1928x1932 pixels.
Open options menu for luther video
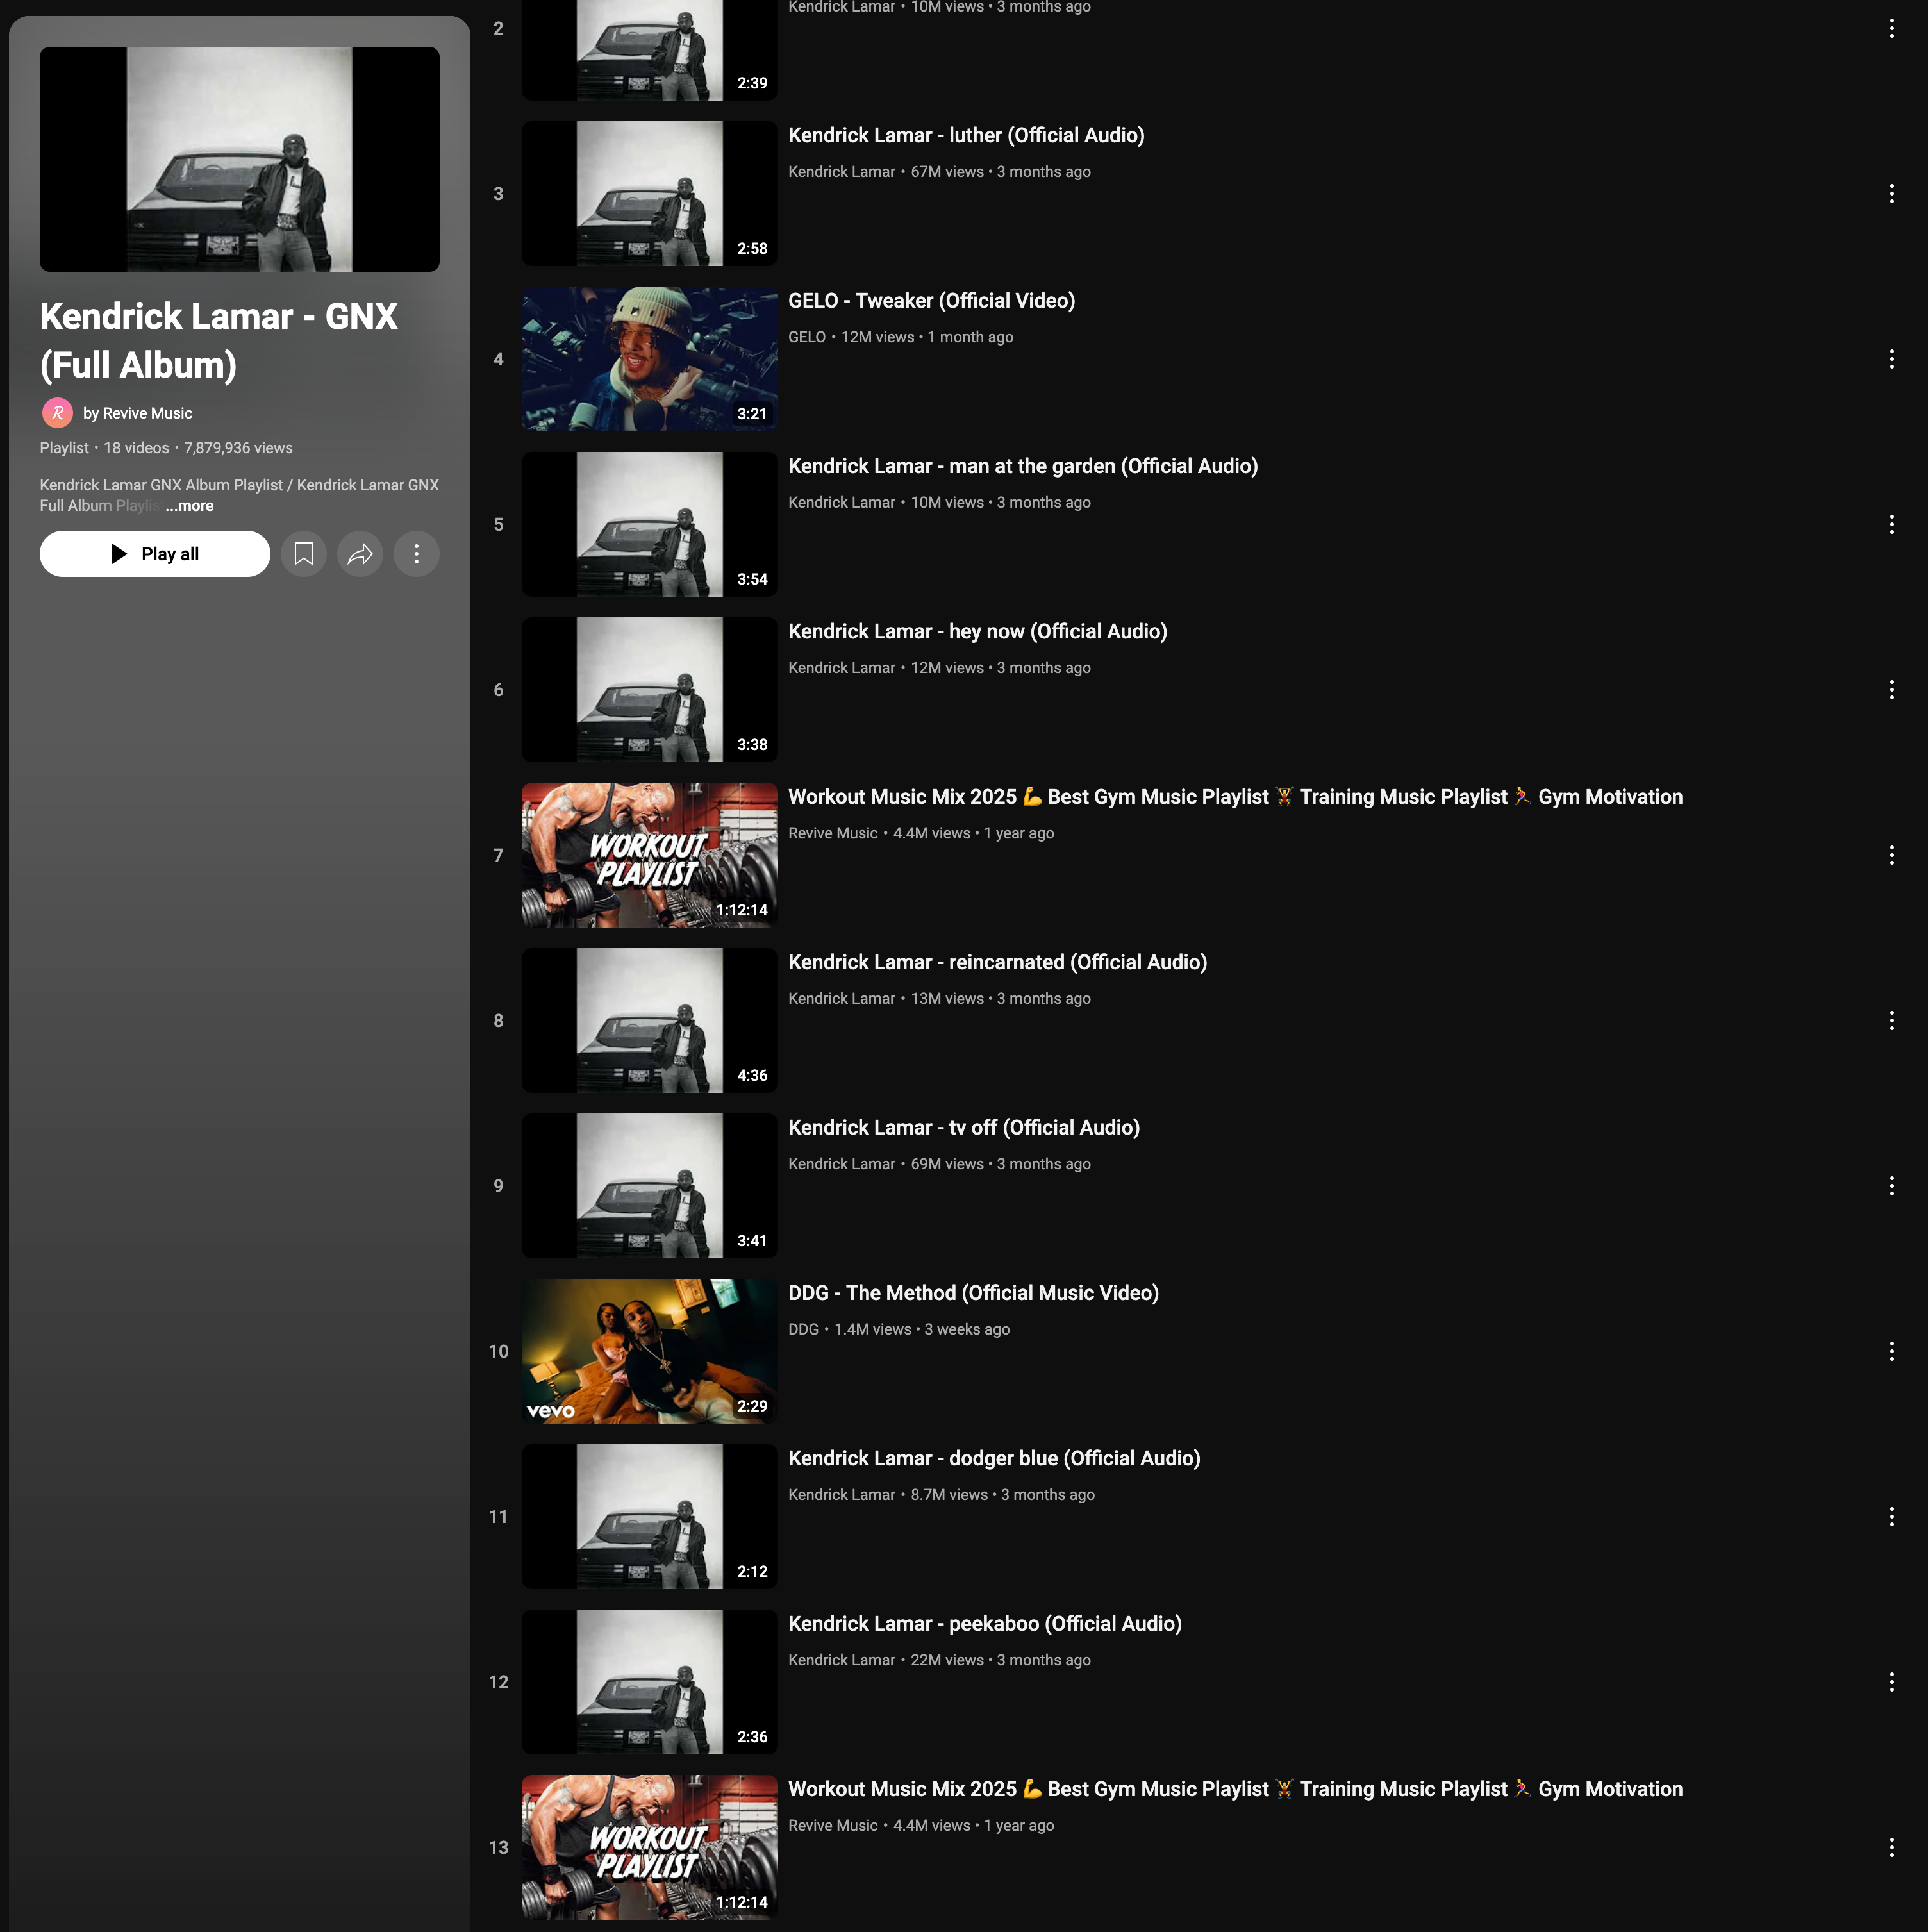point(1891,194)
